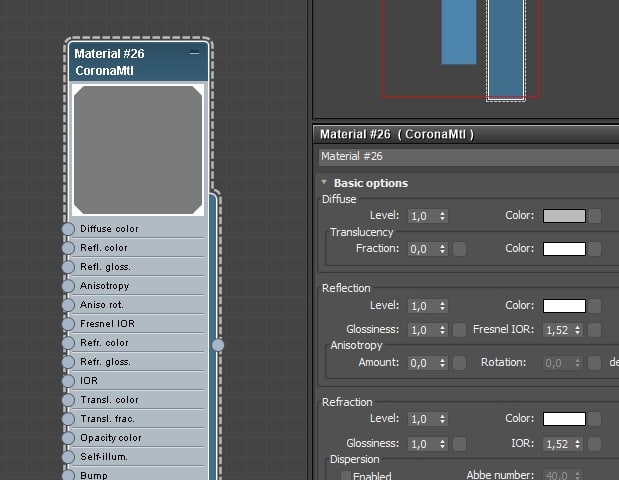The image size is (619, 480).
Task: Click the Opacity color input socket
Action: 68,438
